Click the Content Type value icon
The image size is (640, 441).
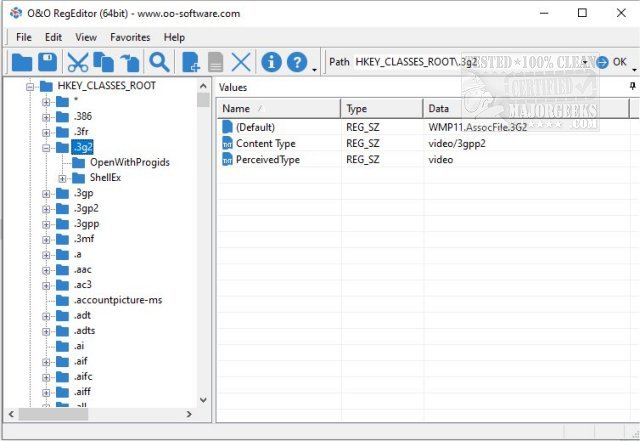click(227, 143)
